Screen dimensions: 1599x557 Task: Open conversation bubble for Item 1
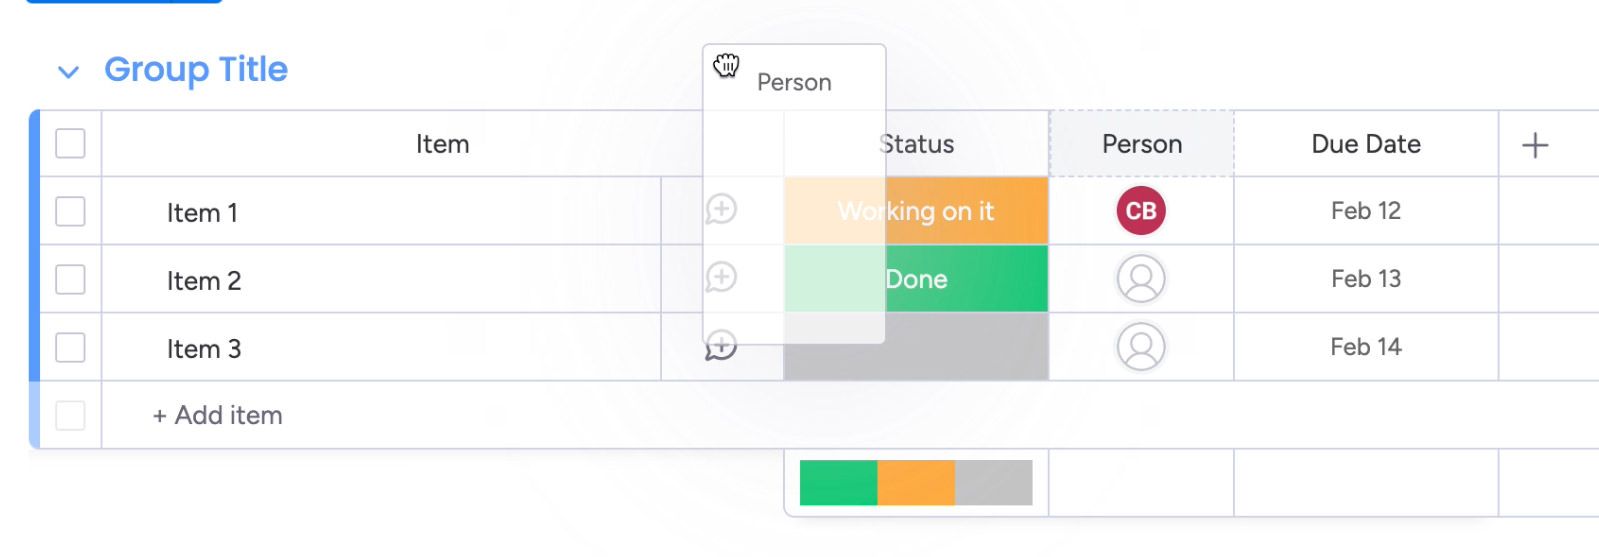coord(721,210)
